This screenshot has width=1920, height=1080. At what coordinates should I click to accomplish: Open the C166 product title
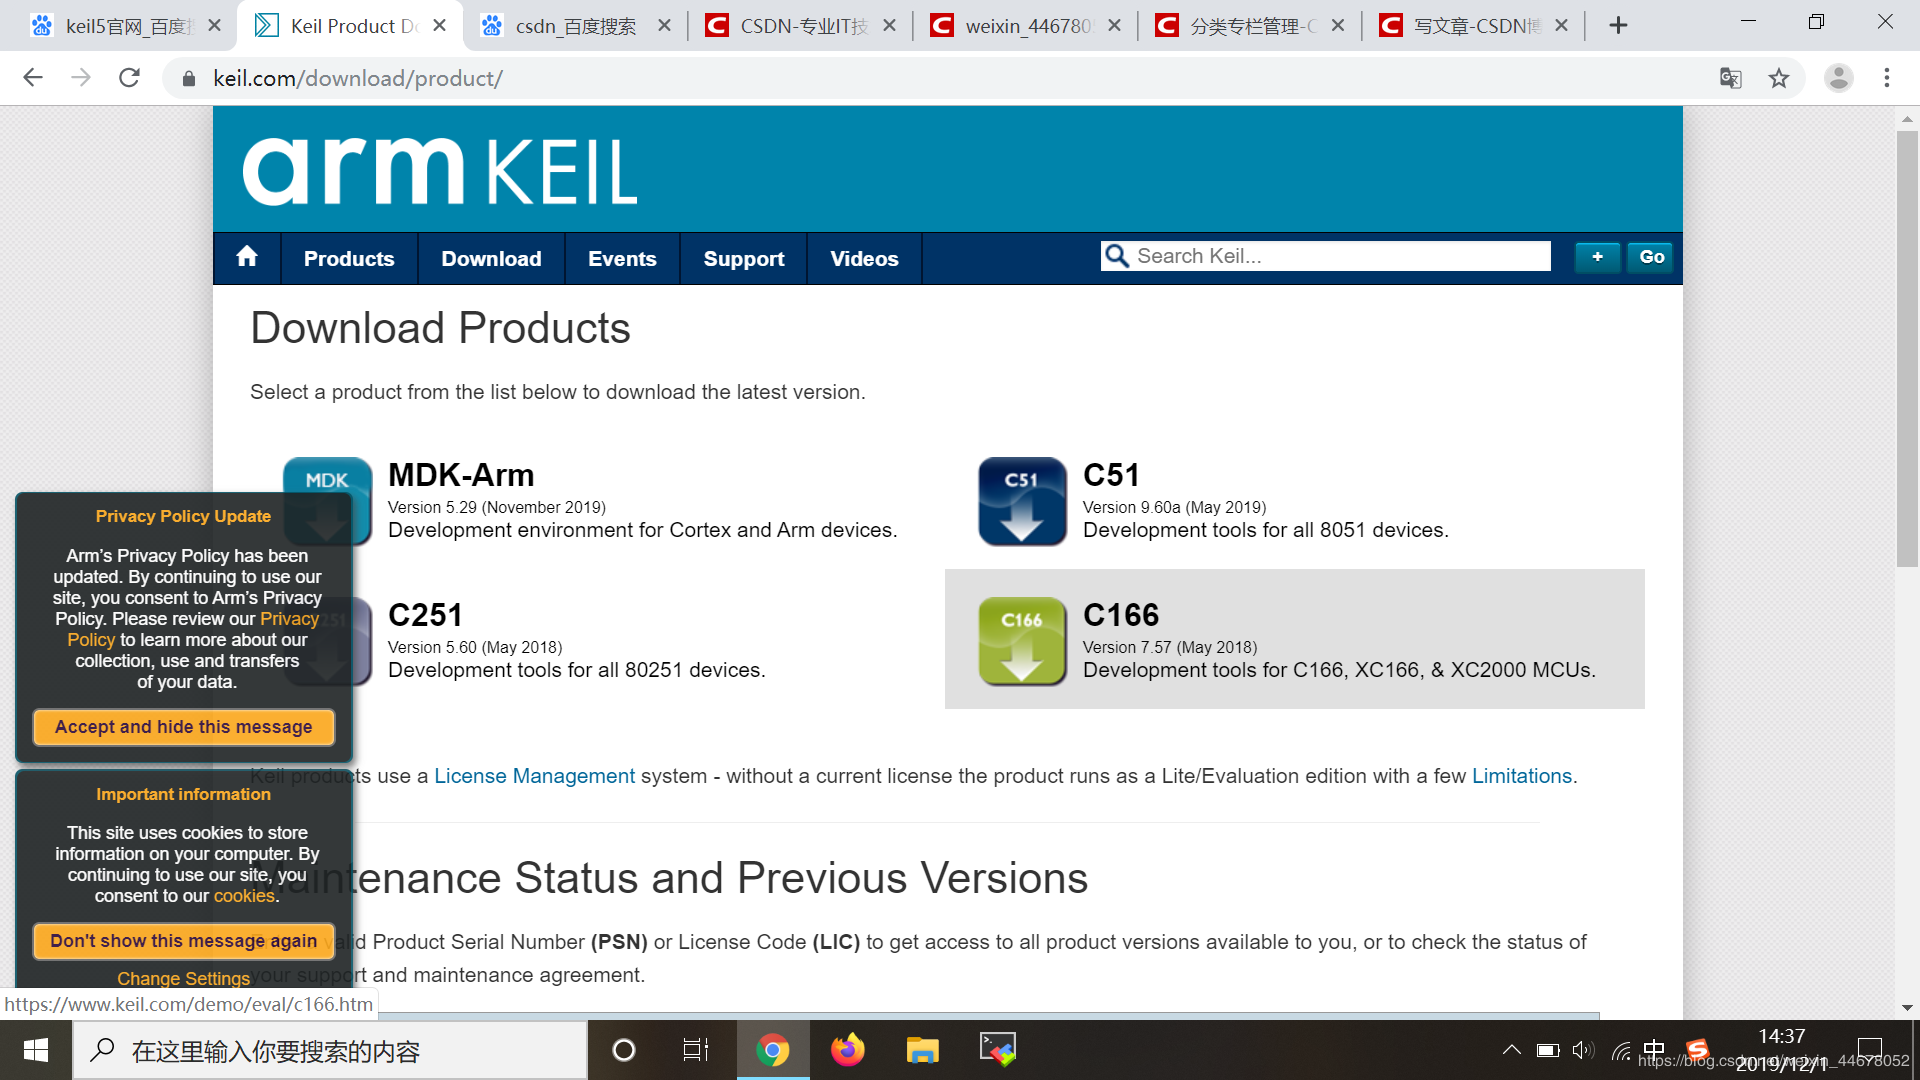[x=1121, y=615]
